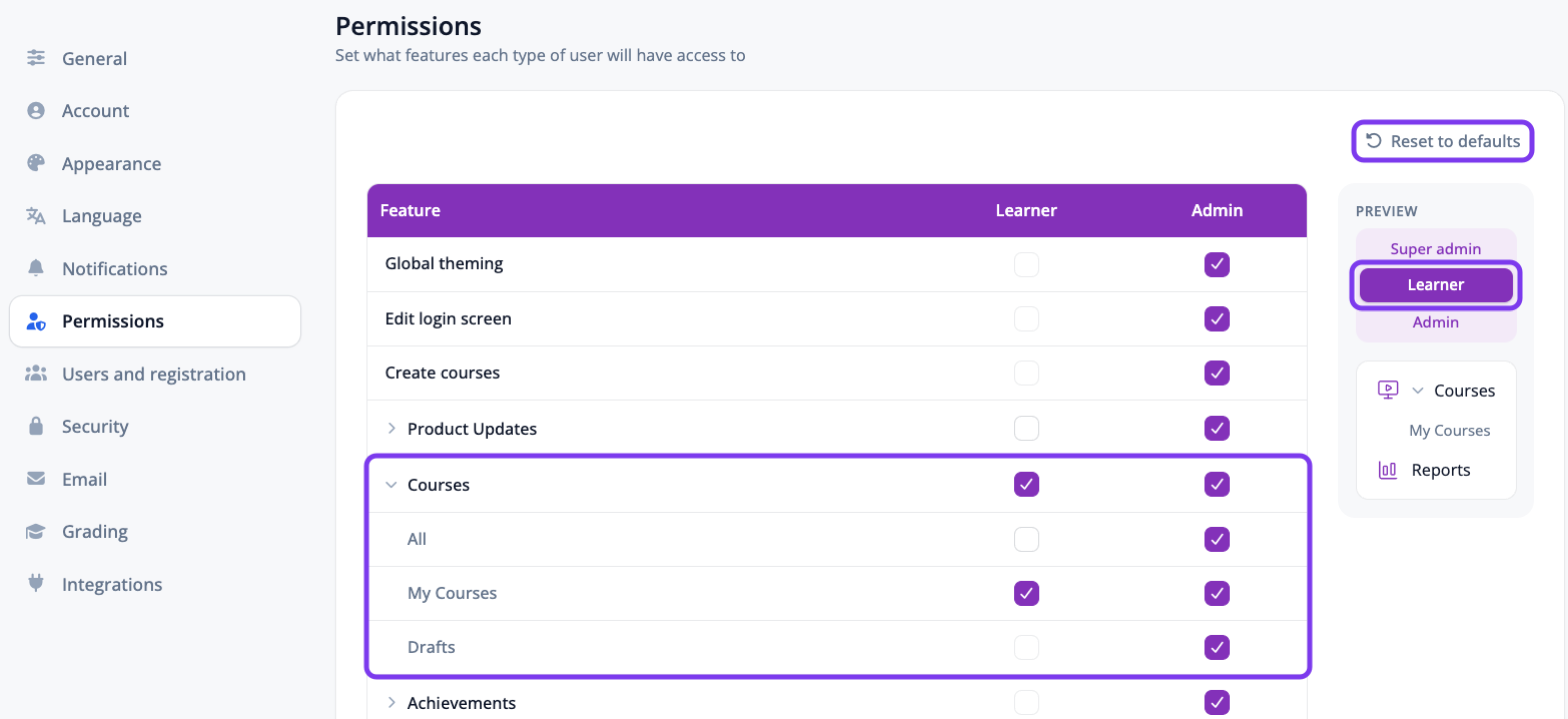Click the Email envelope icon
Image resolution: width=1568 pixels, height=719 pixels.
point(36,479)
